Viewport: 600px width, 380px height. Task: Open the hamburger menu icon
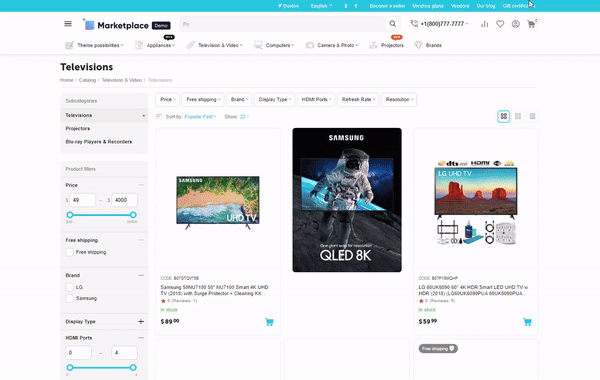click(x=68, y=24)
